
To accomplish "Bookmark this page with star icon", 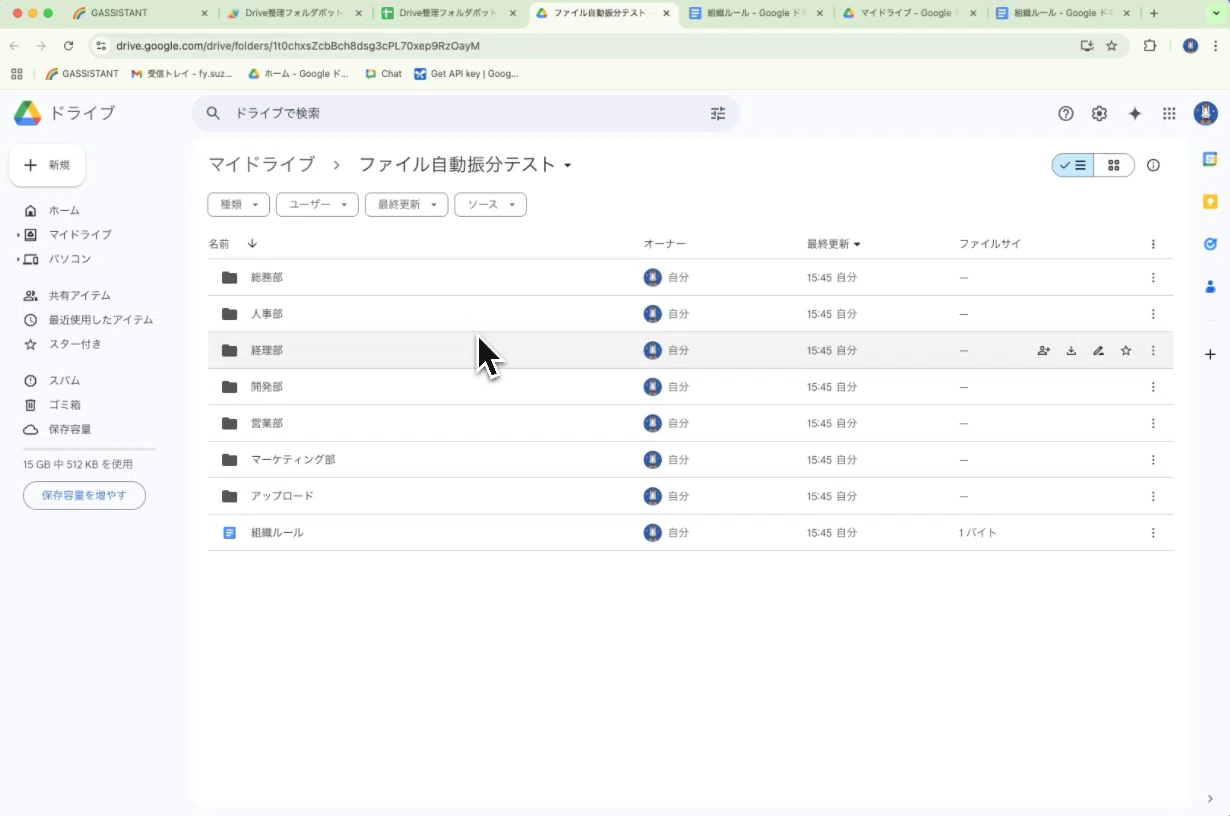I will [1111, 46].
